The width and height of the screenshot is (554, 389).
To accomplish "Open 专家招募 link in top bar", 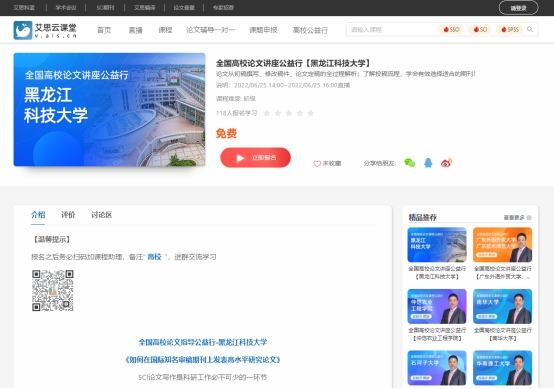I will pyautogui.click(x=223, y=8).
